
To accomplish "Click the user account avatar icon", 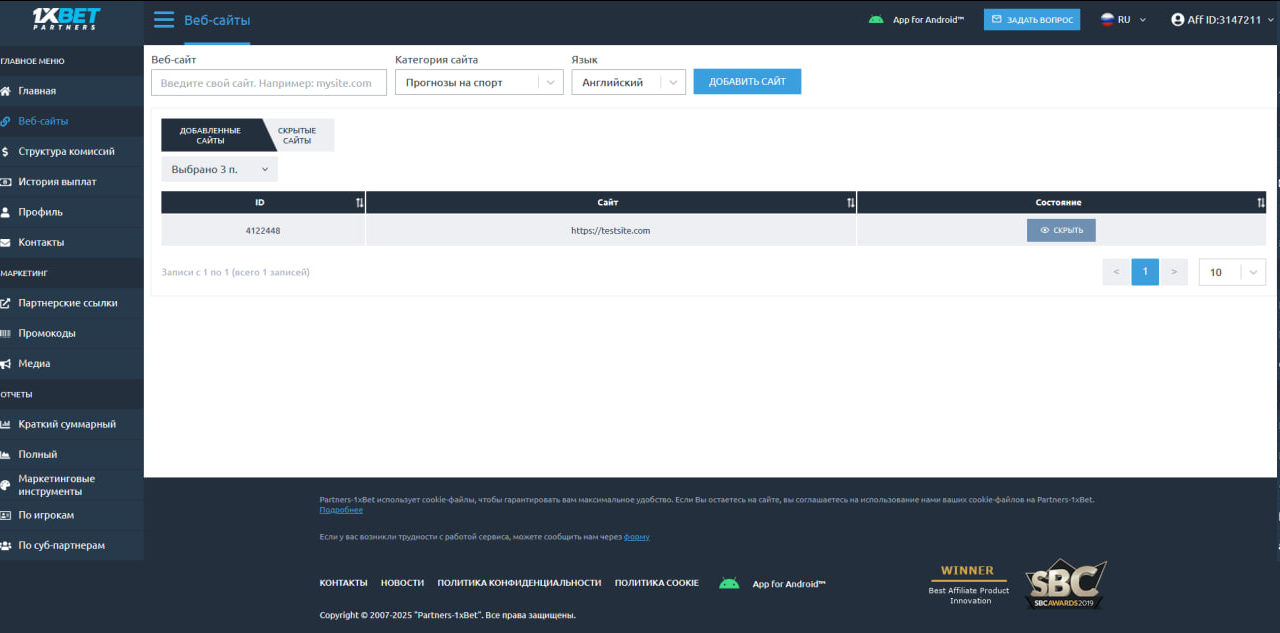I will click(1177, 20).
